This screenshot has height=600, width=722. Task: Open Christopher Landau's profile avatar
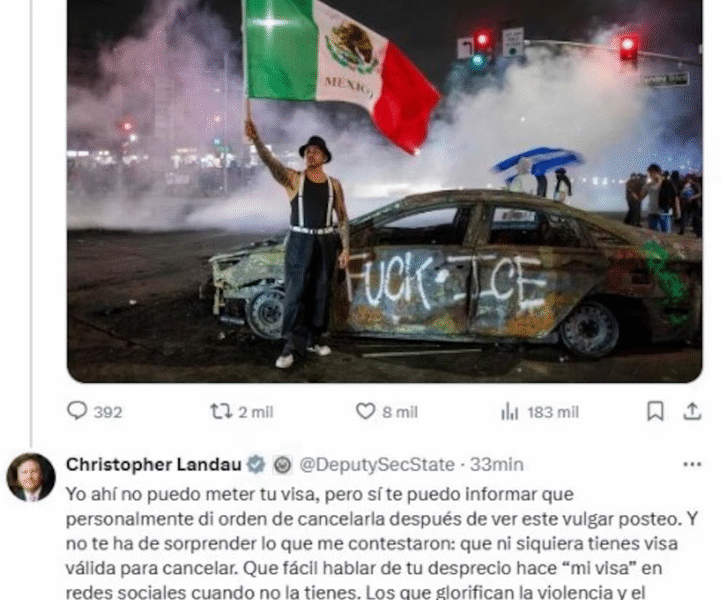coord(31,477)
